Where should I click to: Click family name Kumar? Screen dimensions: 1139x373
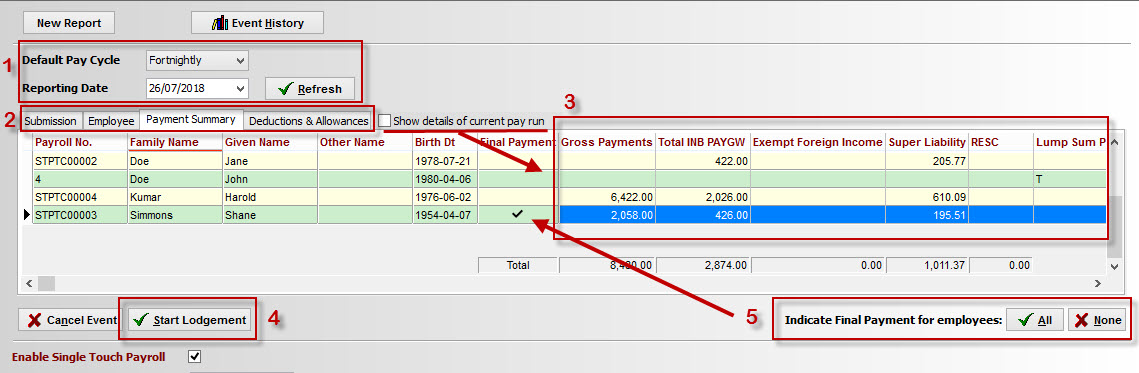click(x=175, y=197)
